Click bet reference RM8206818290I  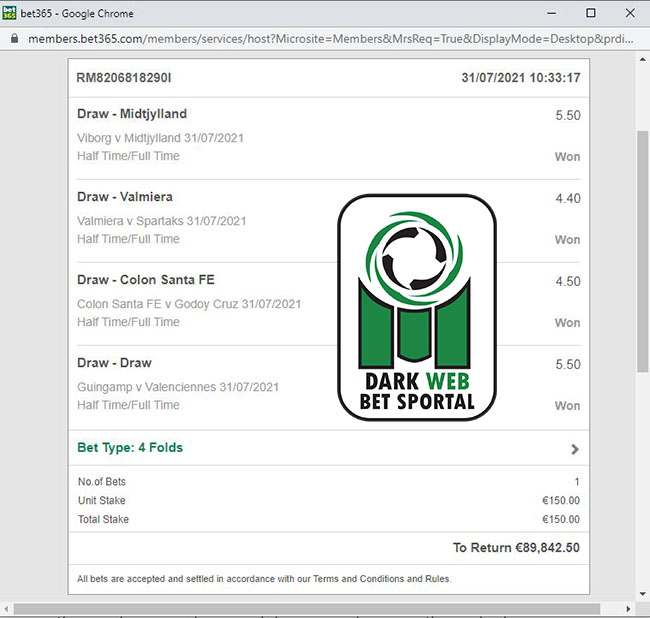(x=125, y=77)
